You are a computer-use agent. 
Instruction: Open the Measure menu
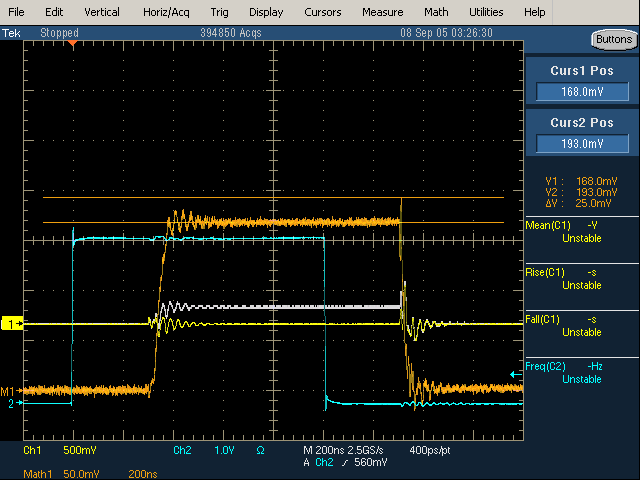tap(382, 12)
